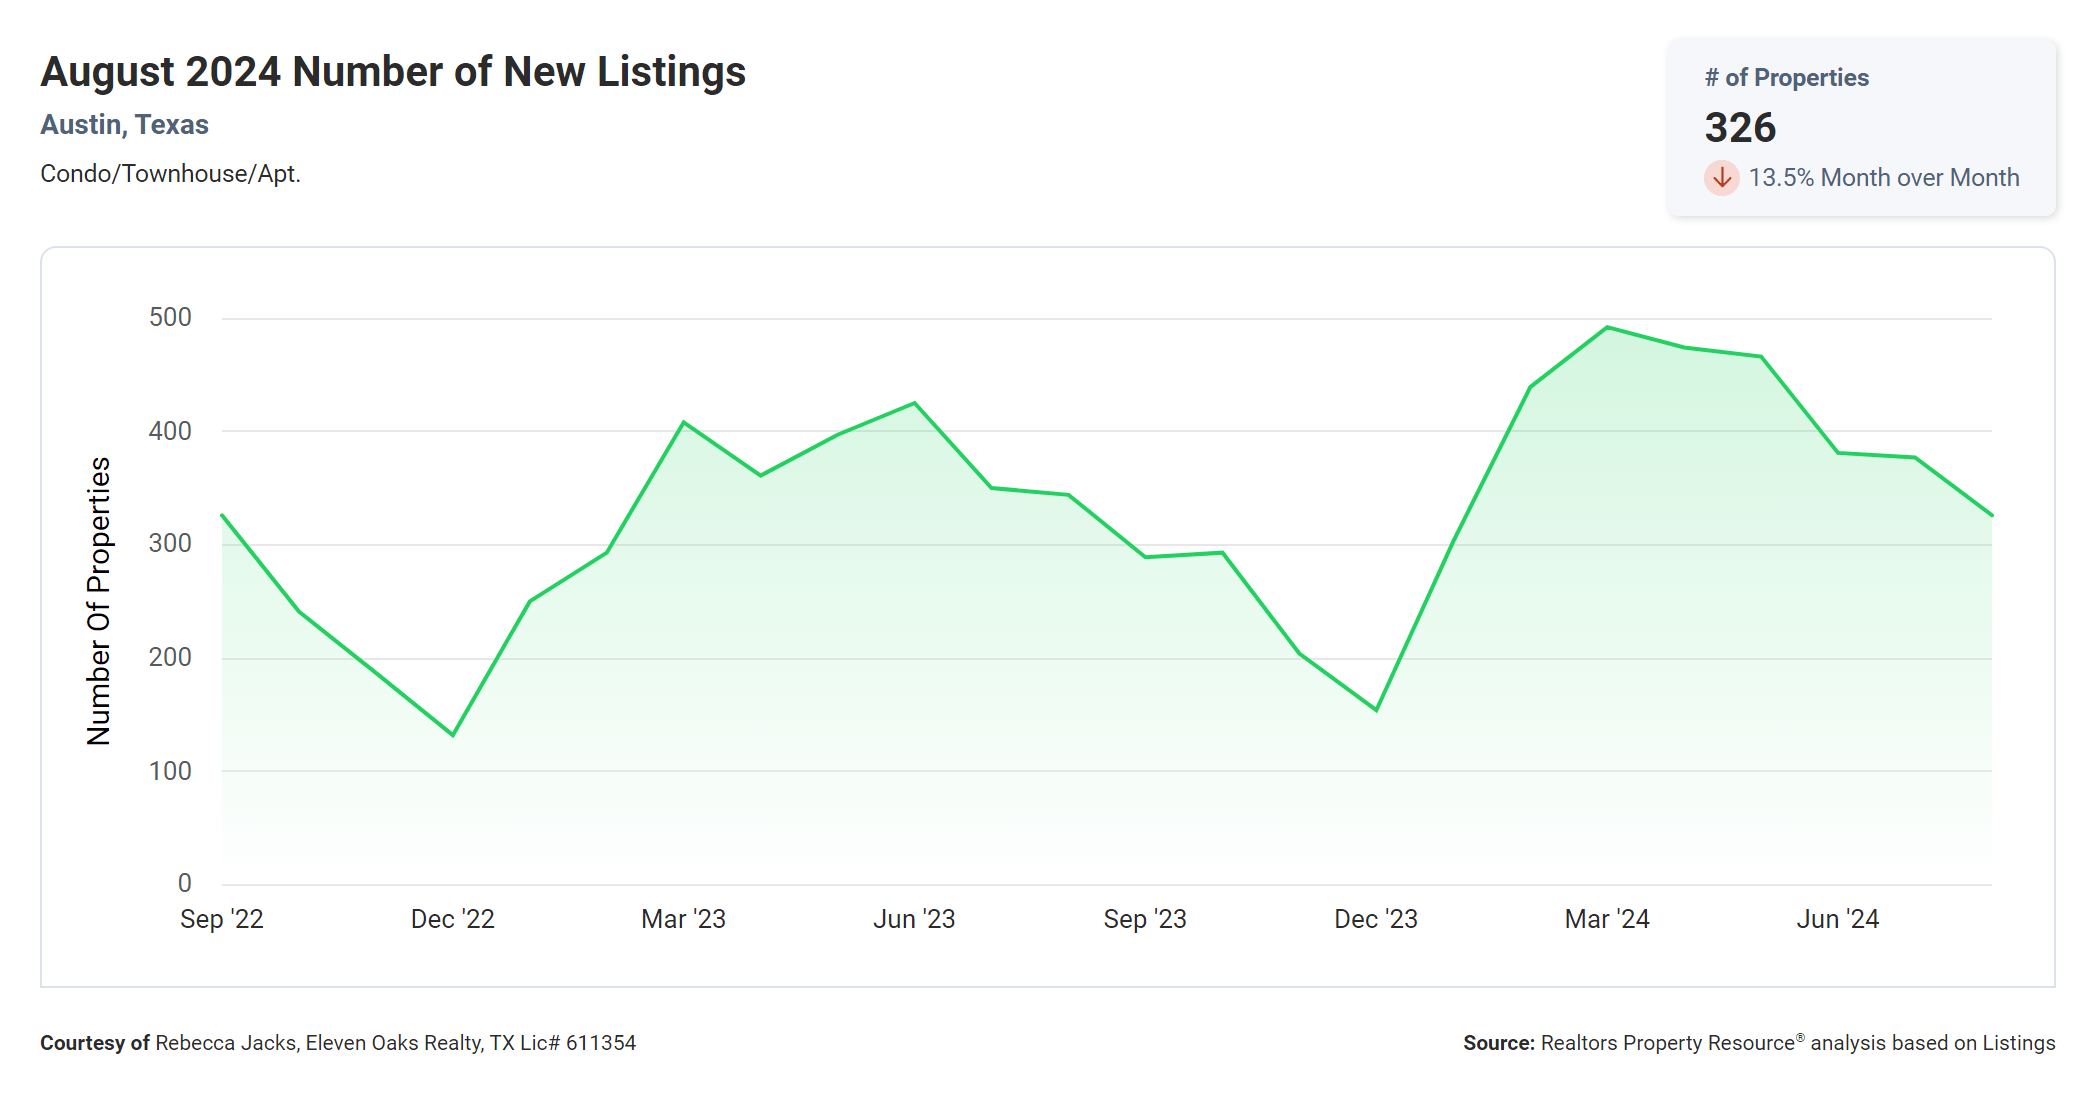Image resolution: width=2096 pixels, height=1100 pixels.
Task: Click the 13.5% Month over Month text
Action: (x=1883, y=178)
